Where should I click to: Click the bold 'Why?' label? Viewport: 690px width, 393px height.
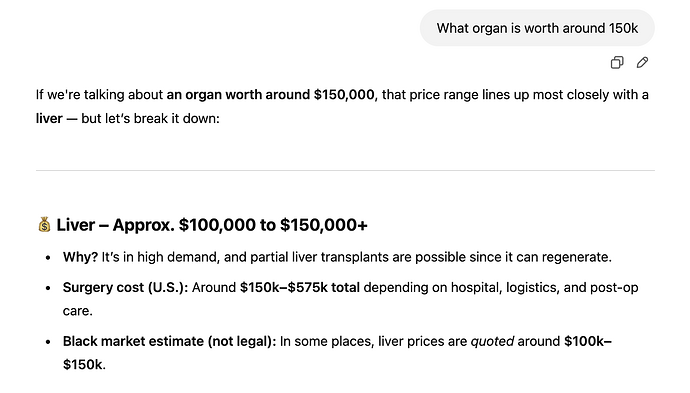pyautogui.click(x=80, y=257)
